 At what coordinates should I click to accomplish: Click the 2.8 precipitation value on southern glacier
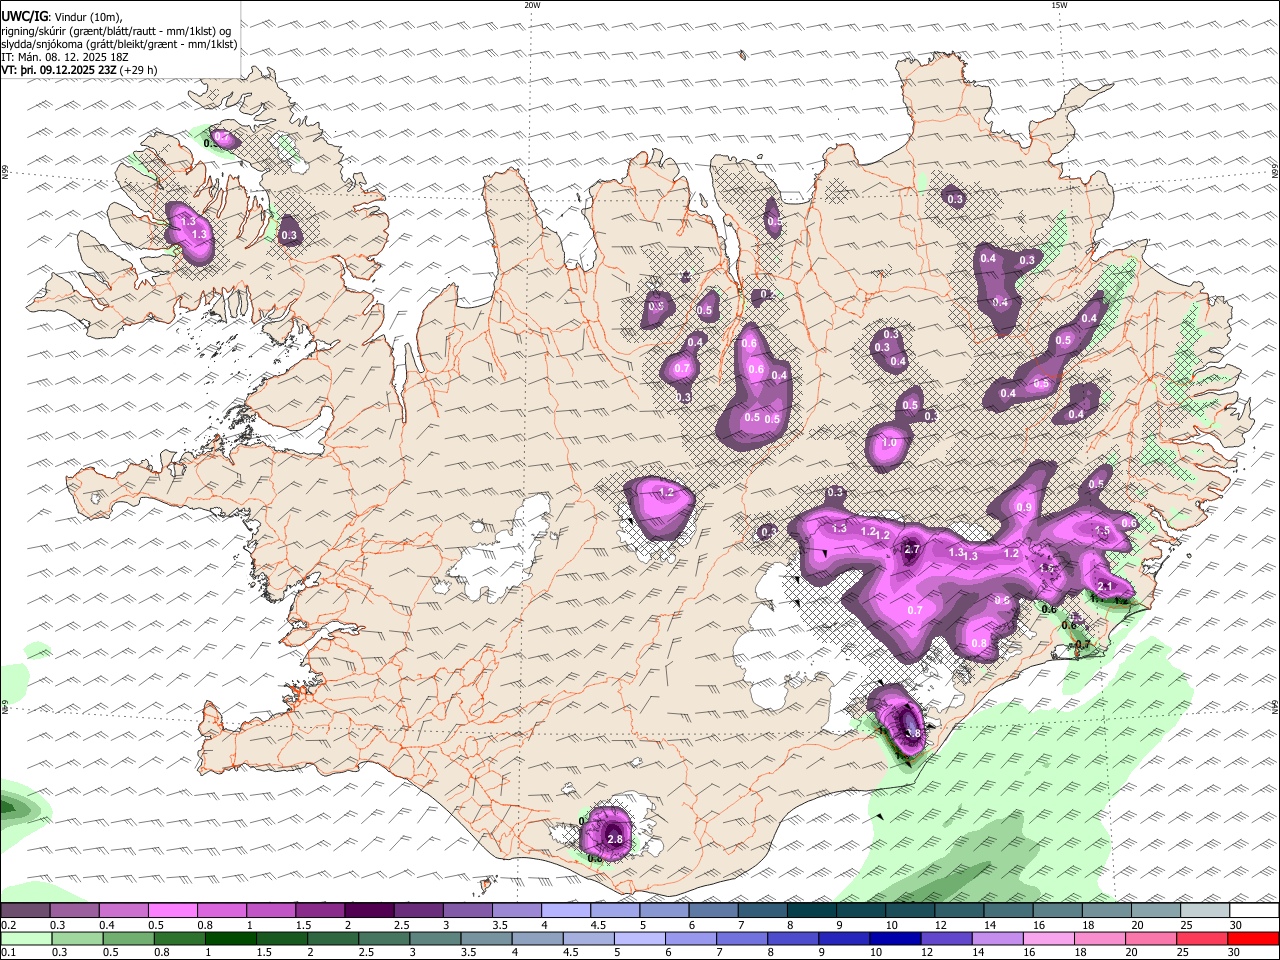coord(615,839)
